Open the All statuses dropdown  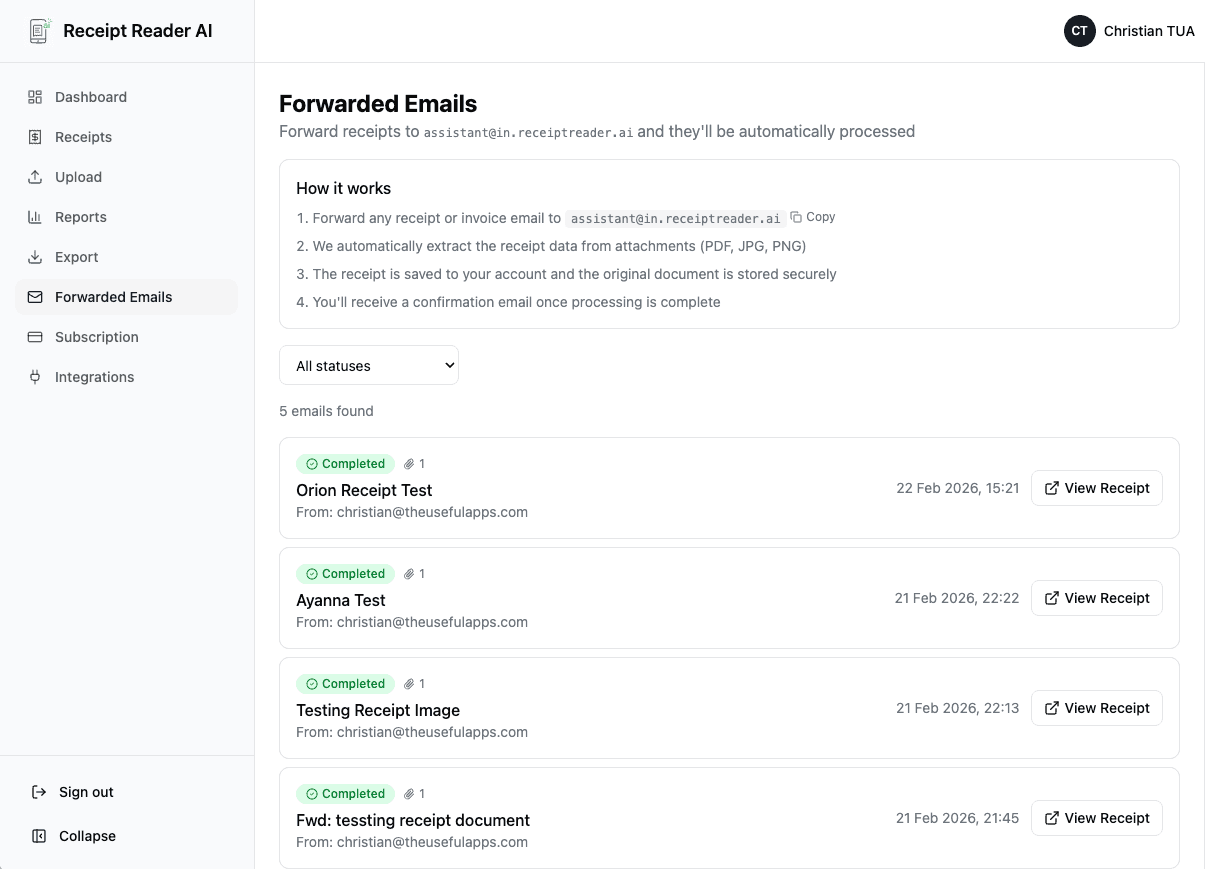[369, 365]
